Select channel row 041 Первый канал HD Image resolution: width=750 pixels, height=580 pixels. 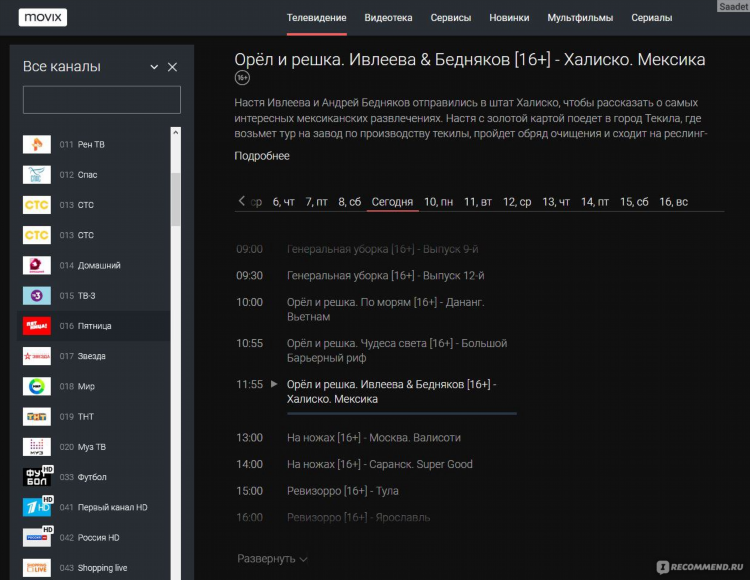coord(93,507)
